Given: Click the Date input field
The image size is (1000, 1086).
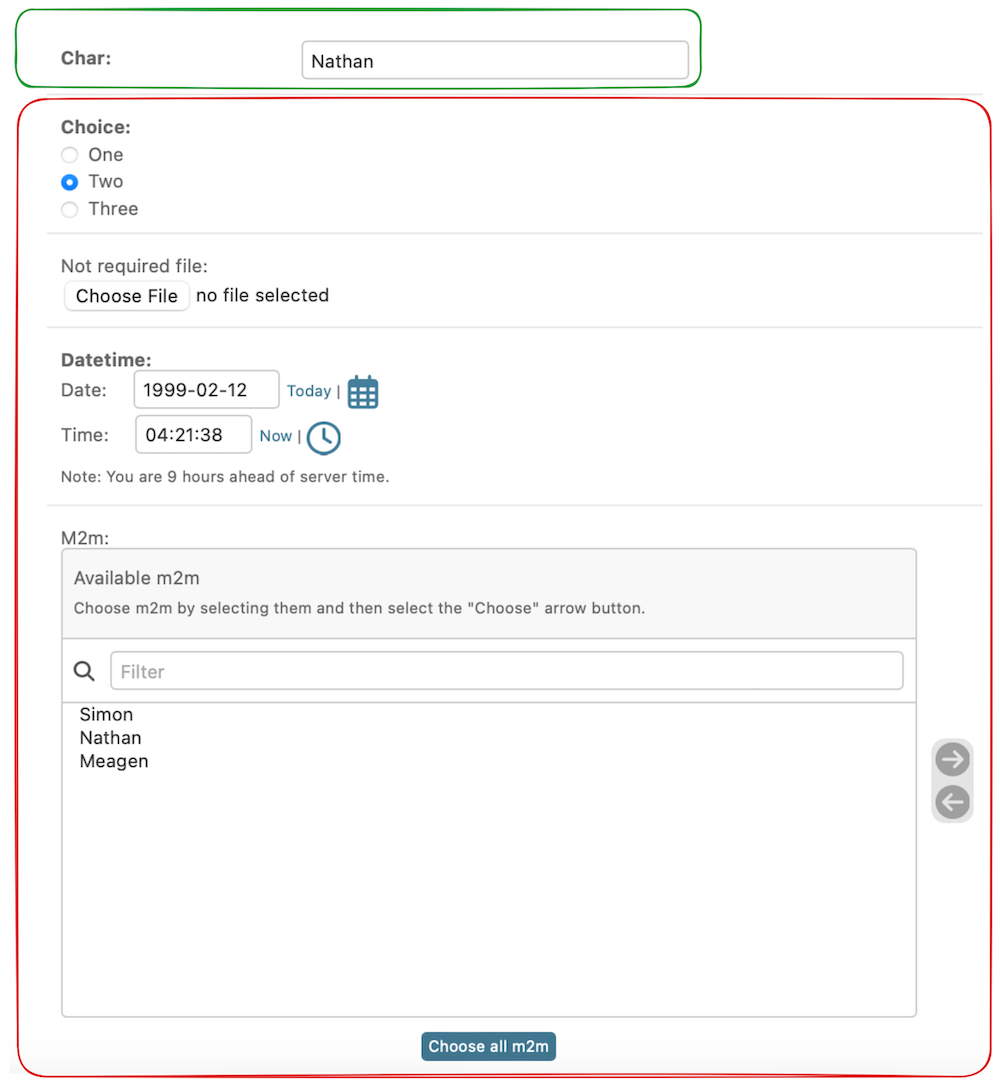Looking at the screenshot, I should pyautogui.click(x=206, y=390).
